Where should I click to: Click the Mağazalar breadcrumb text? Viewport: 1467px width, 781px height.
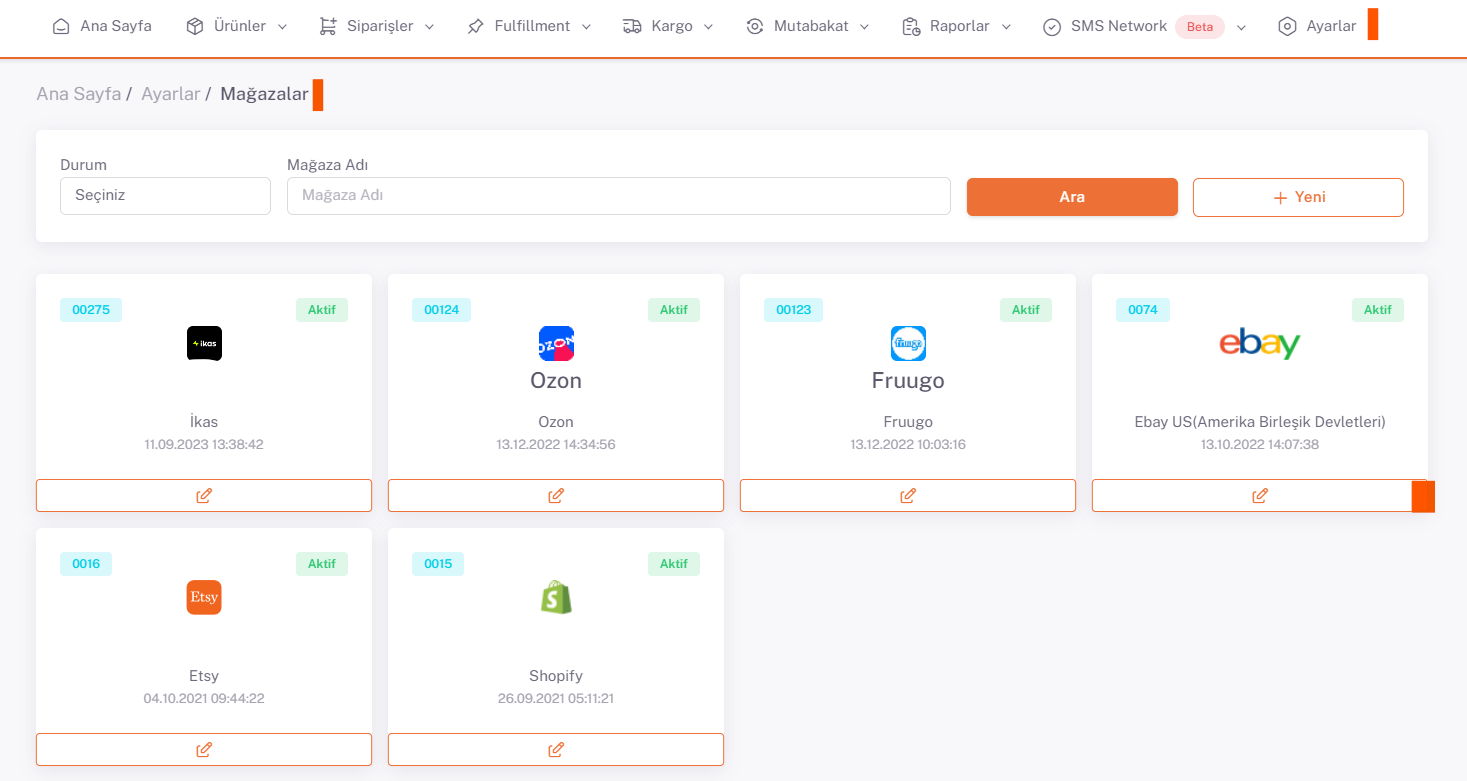coord(264,94)
